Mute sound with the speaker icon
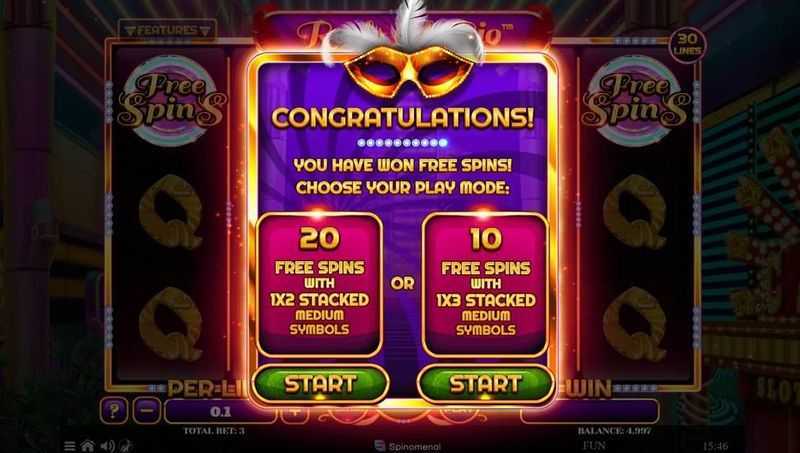This screenshot has height=453, width=800. click(107, 446)
